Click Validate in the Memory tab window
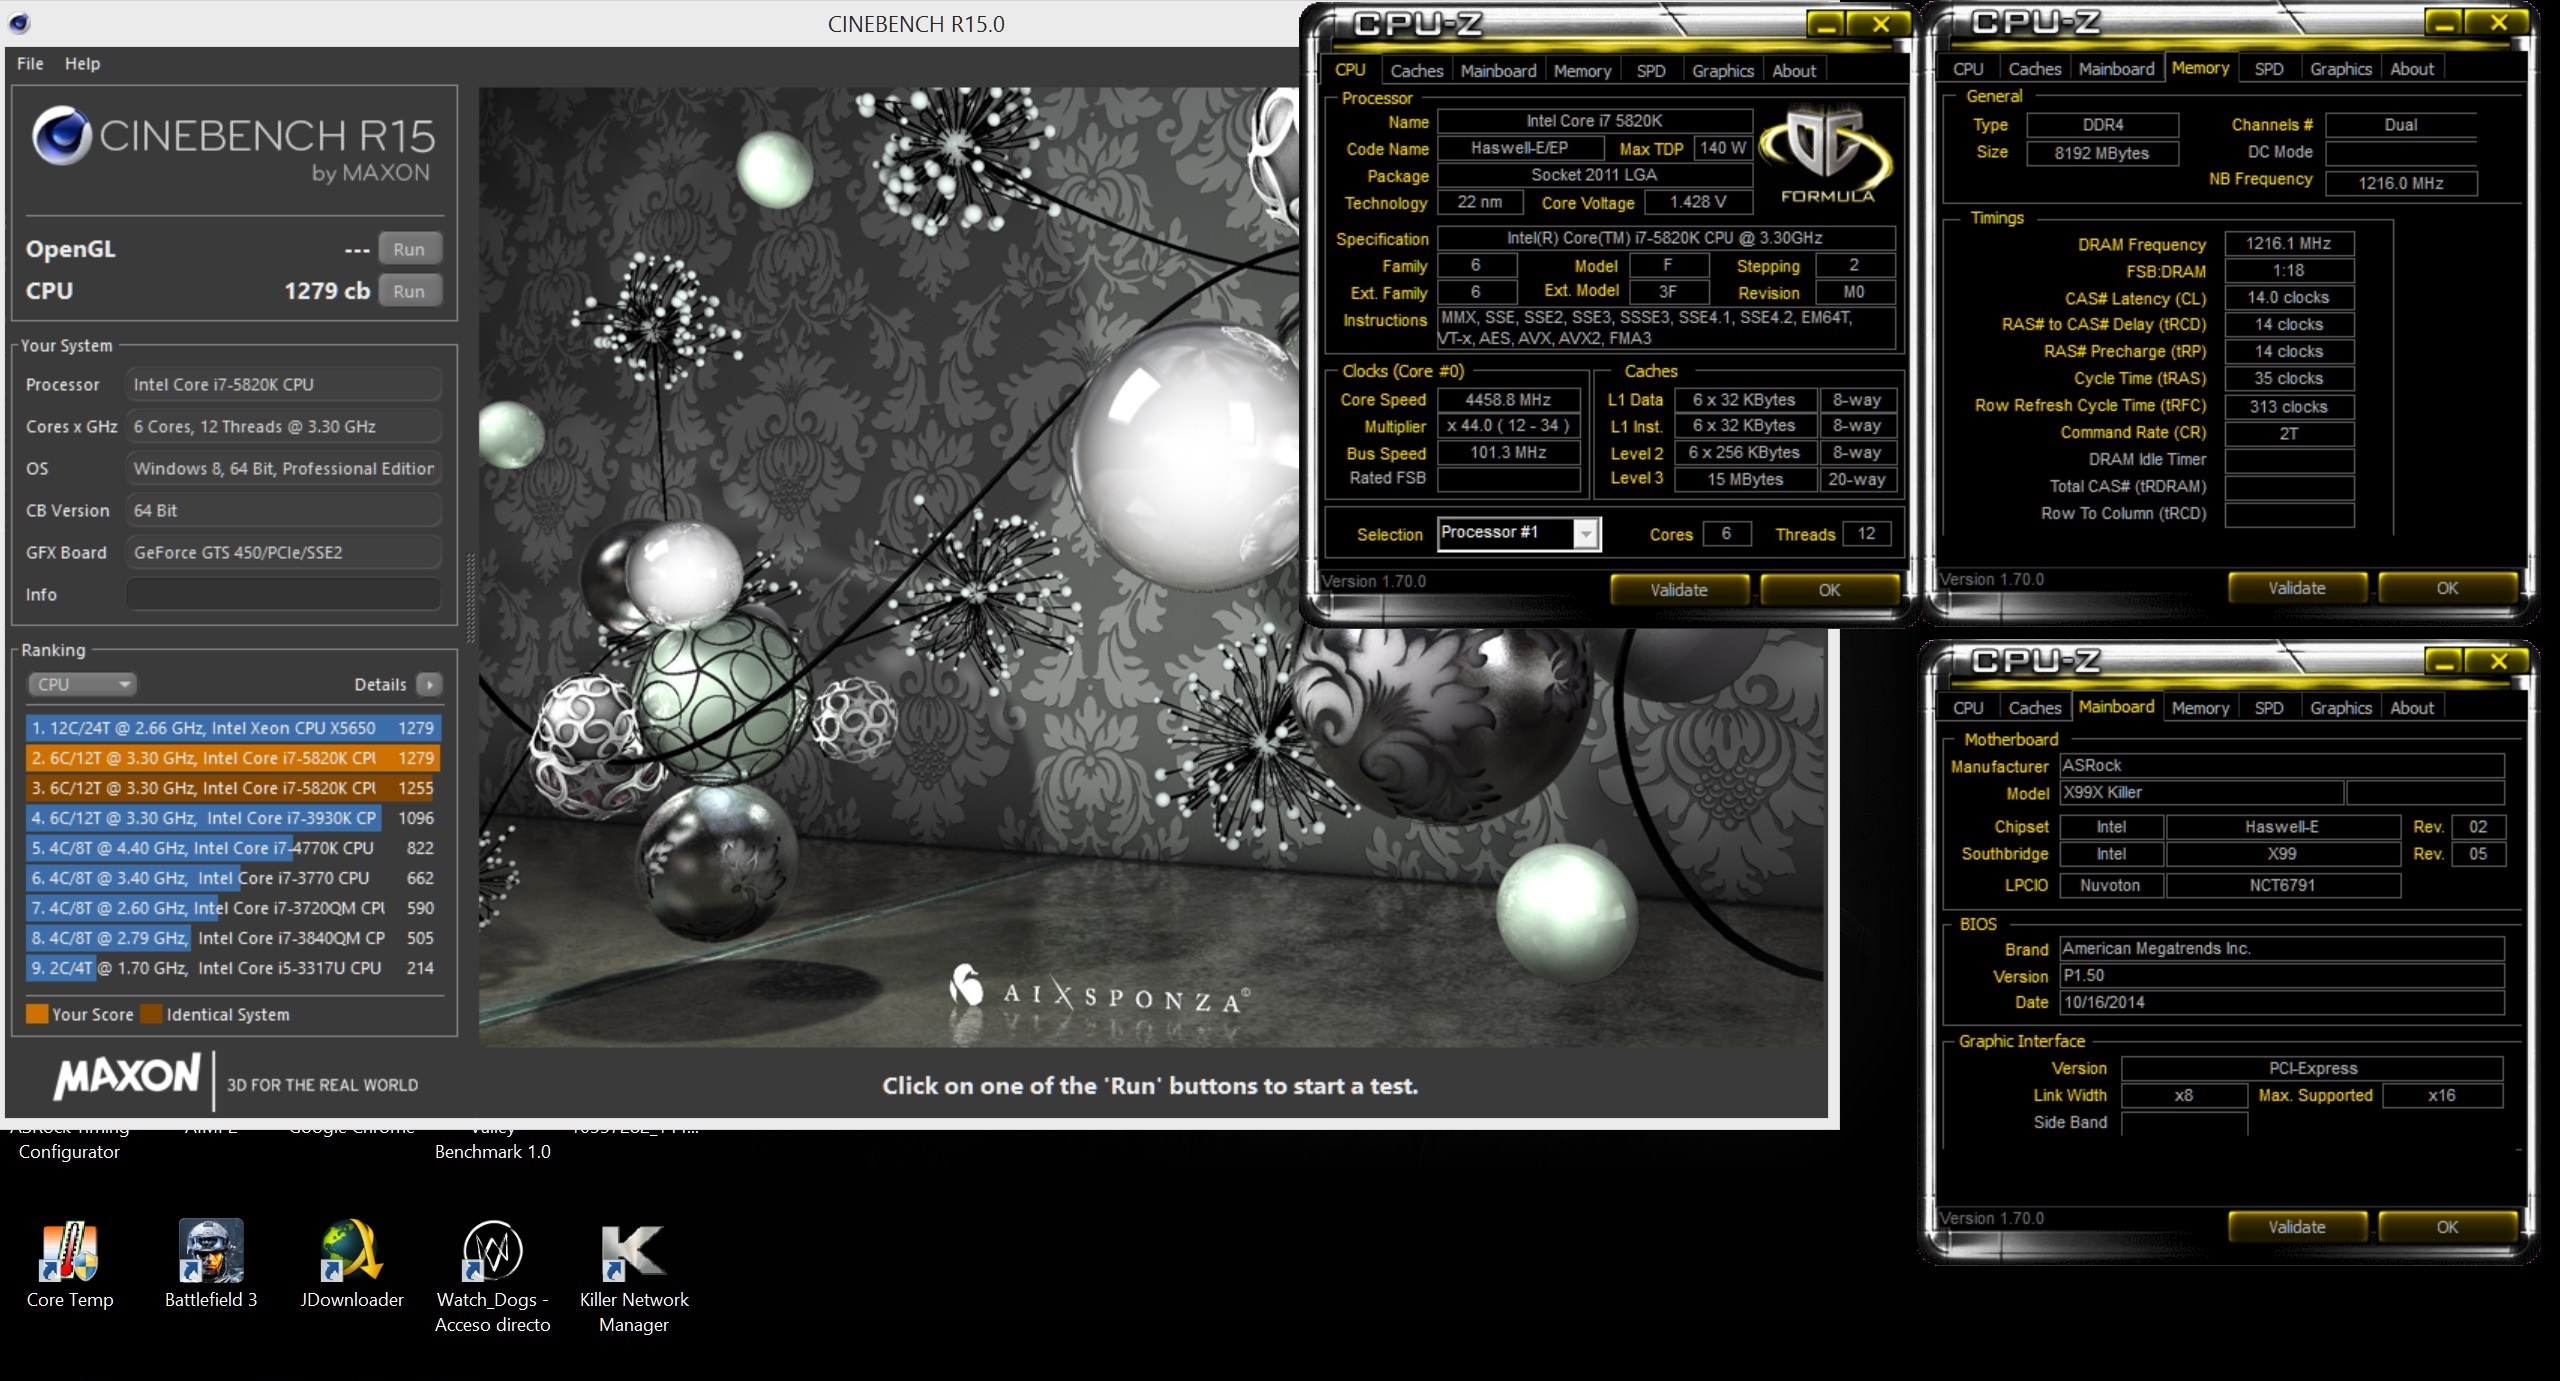Viewport: 2560px width, 1381px height. coord(2297,588)
